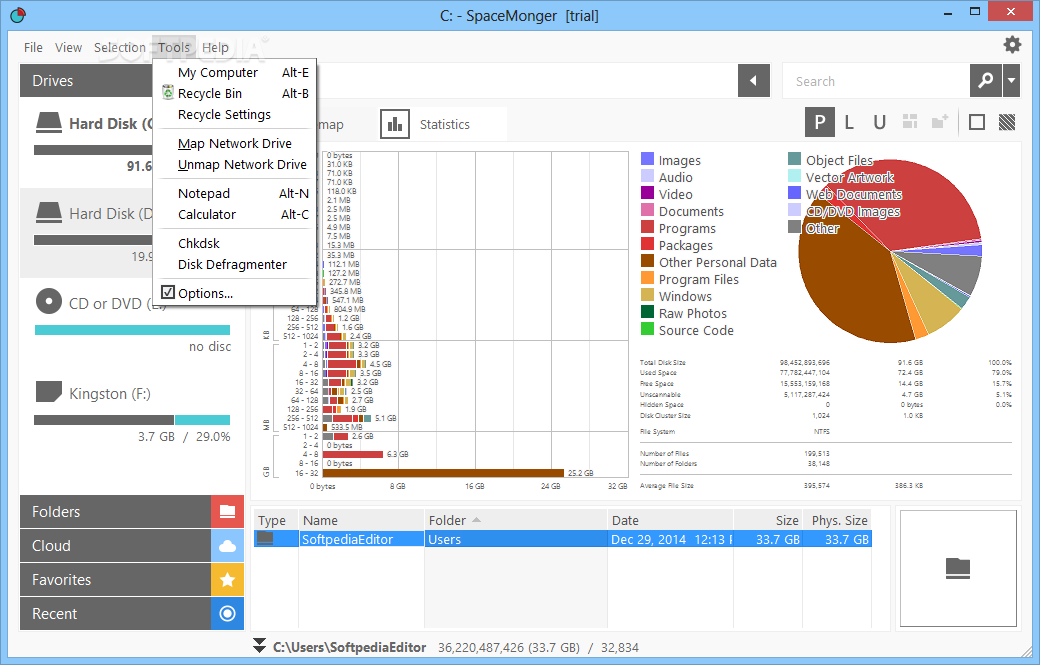
Task: Click the folder type icon in SoftpediaEditor row
Action: pyautogui.click(x=265, y=538)
